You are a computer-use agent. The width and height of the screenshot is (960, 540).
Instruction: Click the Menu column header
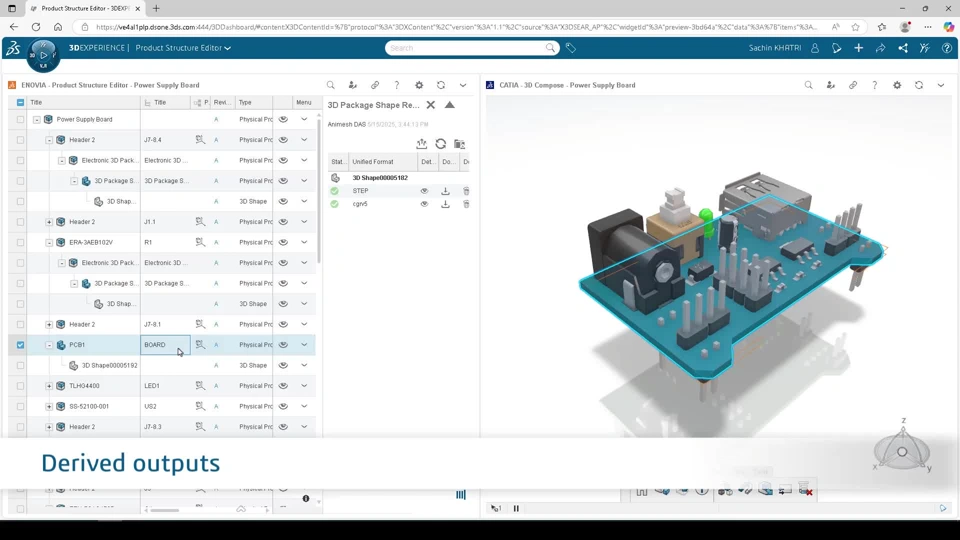click(x=304, y=102)
